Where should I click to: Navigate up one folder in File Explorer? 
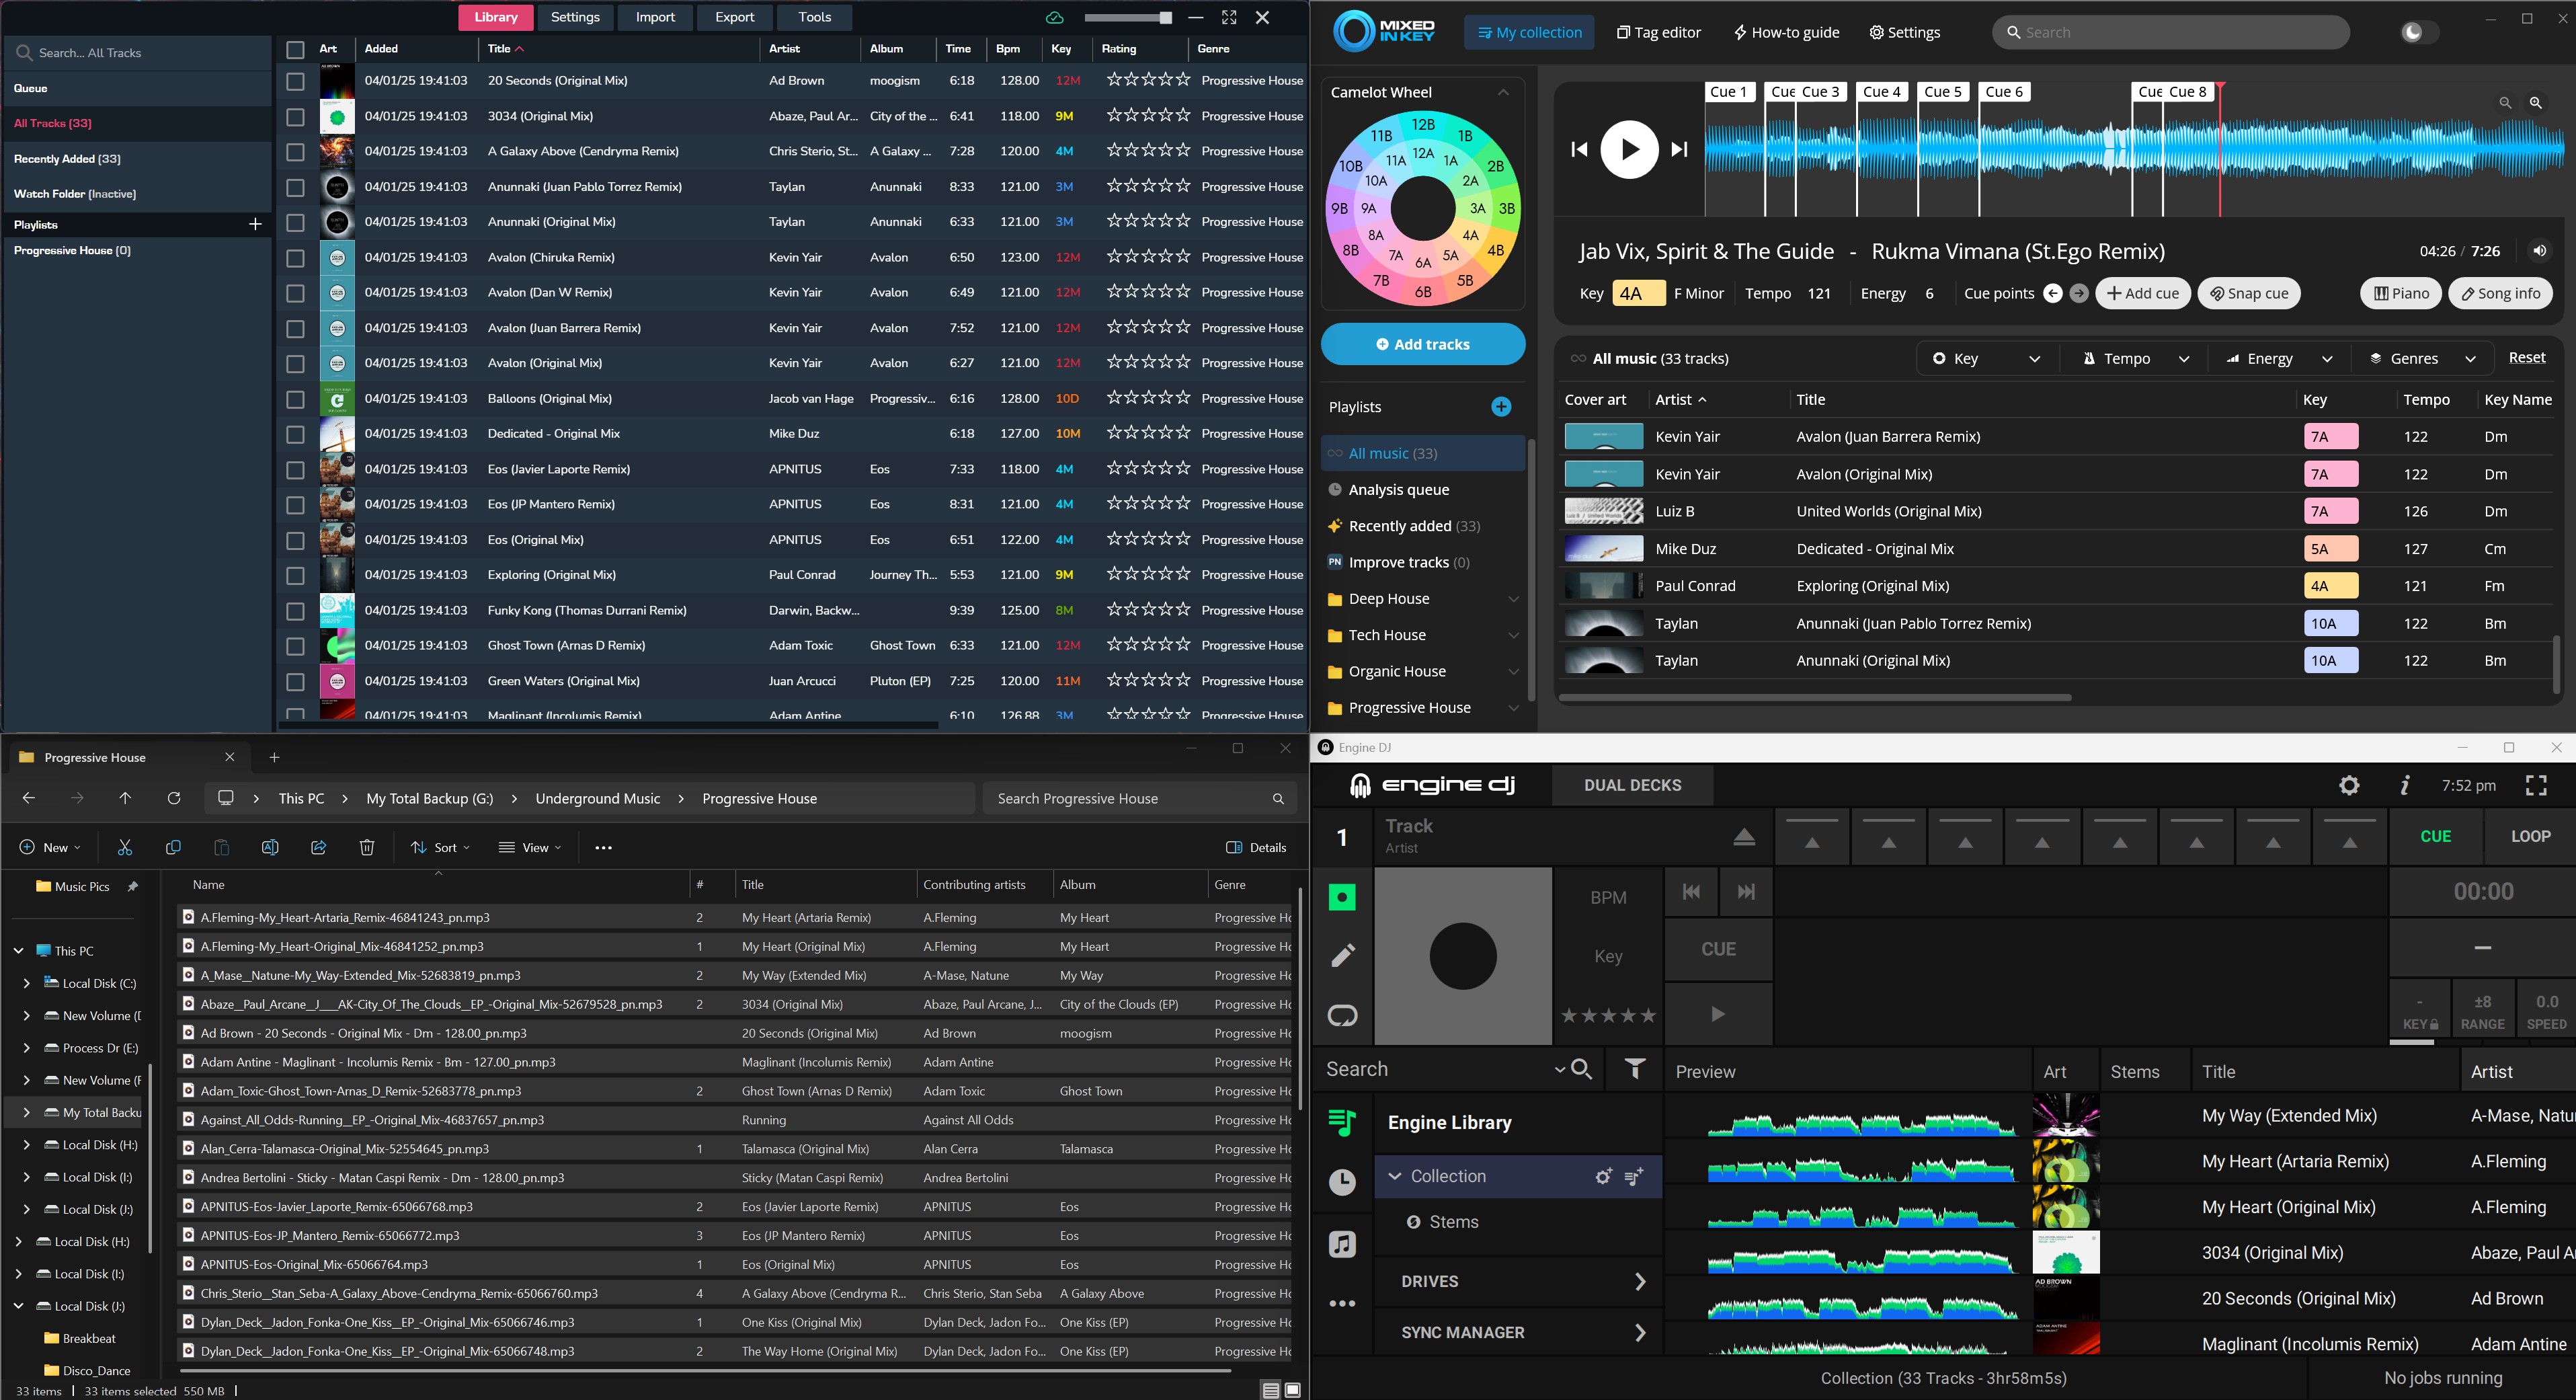pos(125,798)
